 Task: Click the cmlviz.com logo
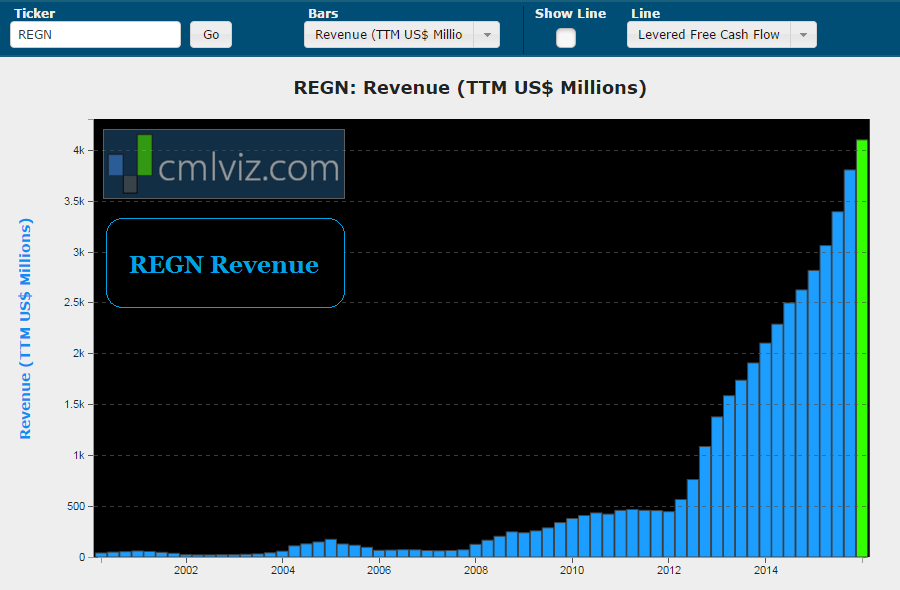(x=224, y=164)
